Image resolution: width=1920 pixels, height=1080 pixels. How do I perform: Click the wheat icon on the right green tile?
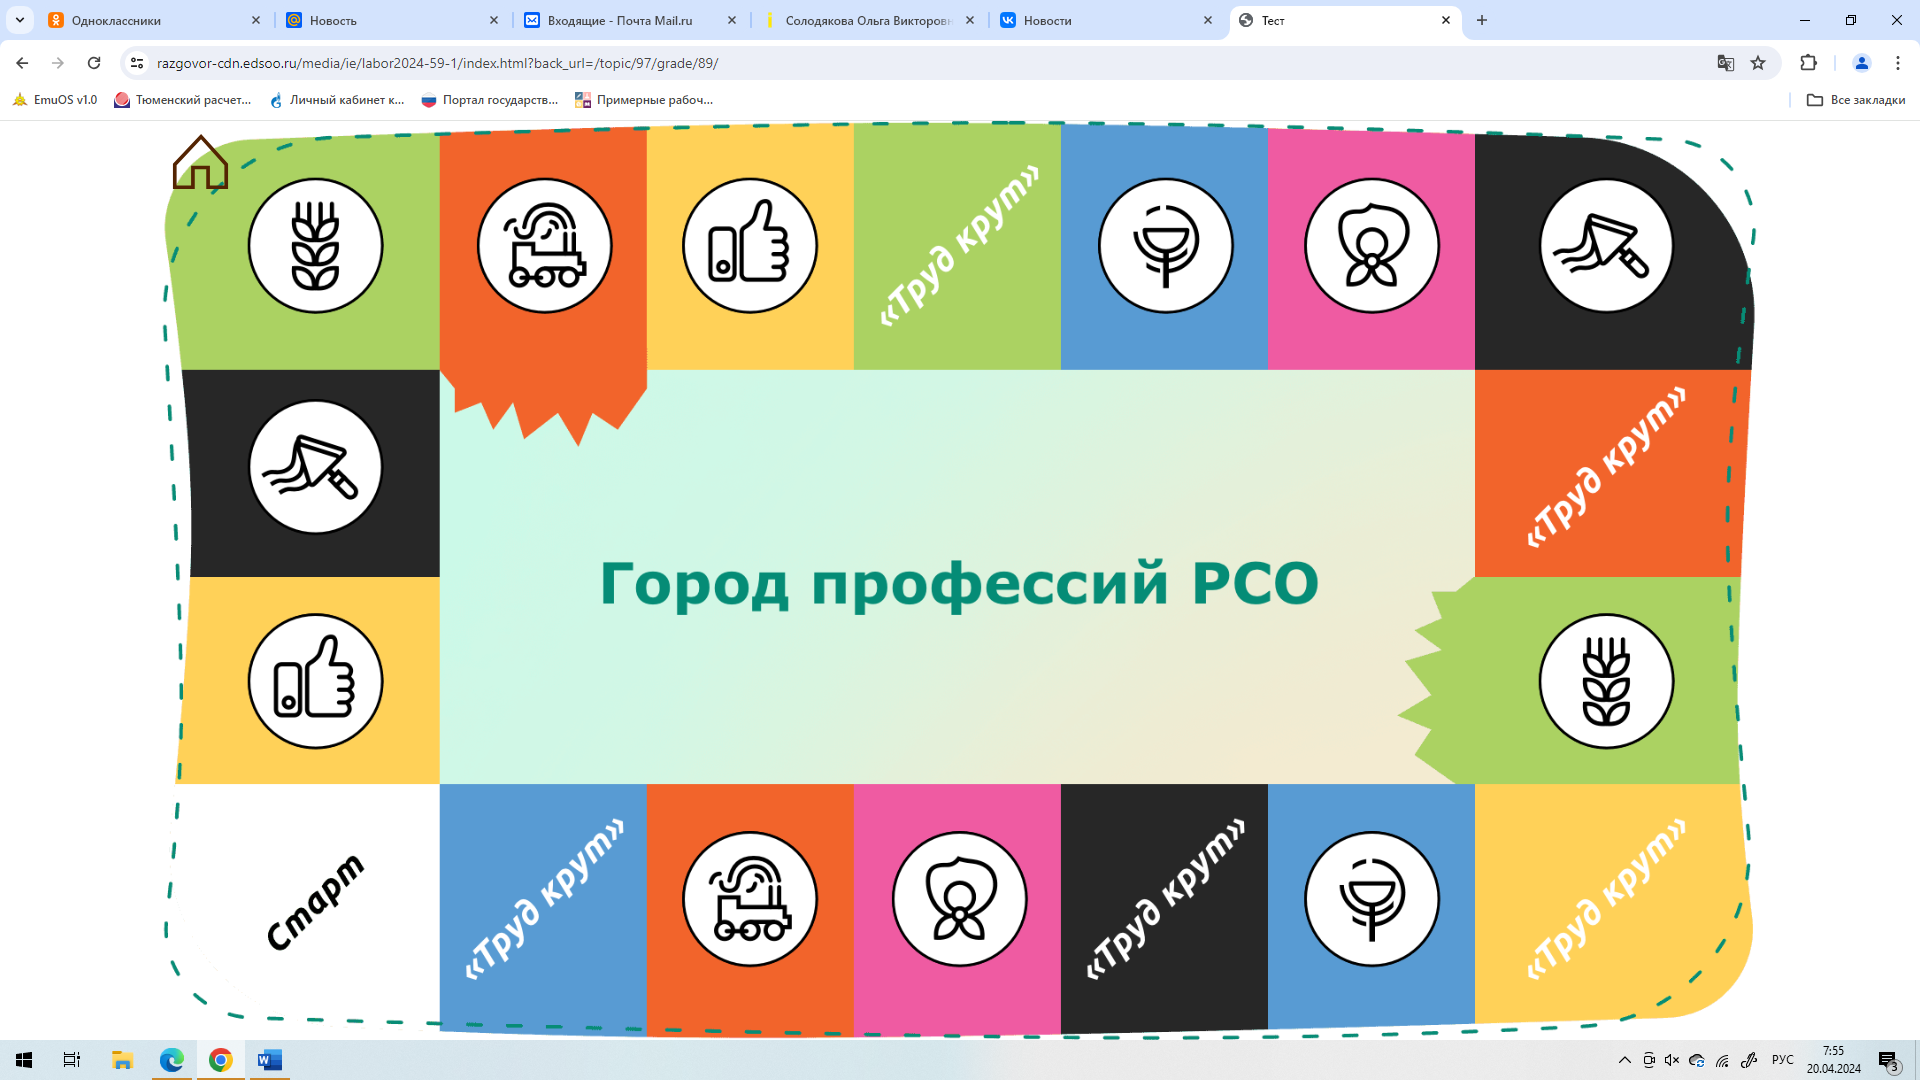(x=1606, y=681)
